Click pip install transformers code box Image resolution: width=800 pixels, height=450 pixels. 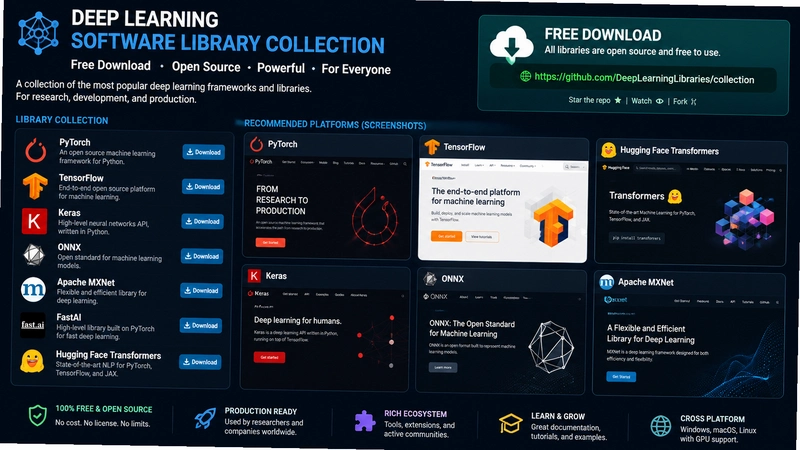click(x=636, y=238)
